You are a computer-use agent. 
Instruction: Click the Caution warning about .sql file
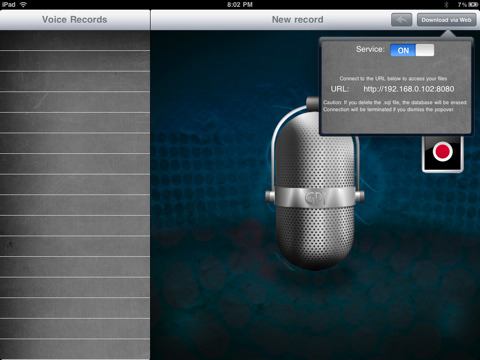pyautogui.click(x=395, y=102)
